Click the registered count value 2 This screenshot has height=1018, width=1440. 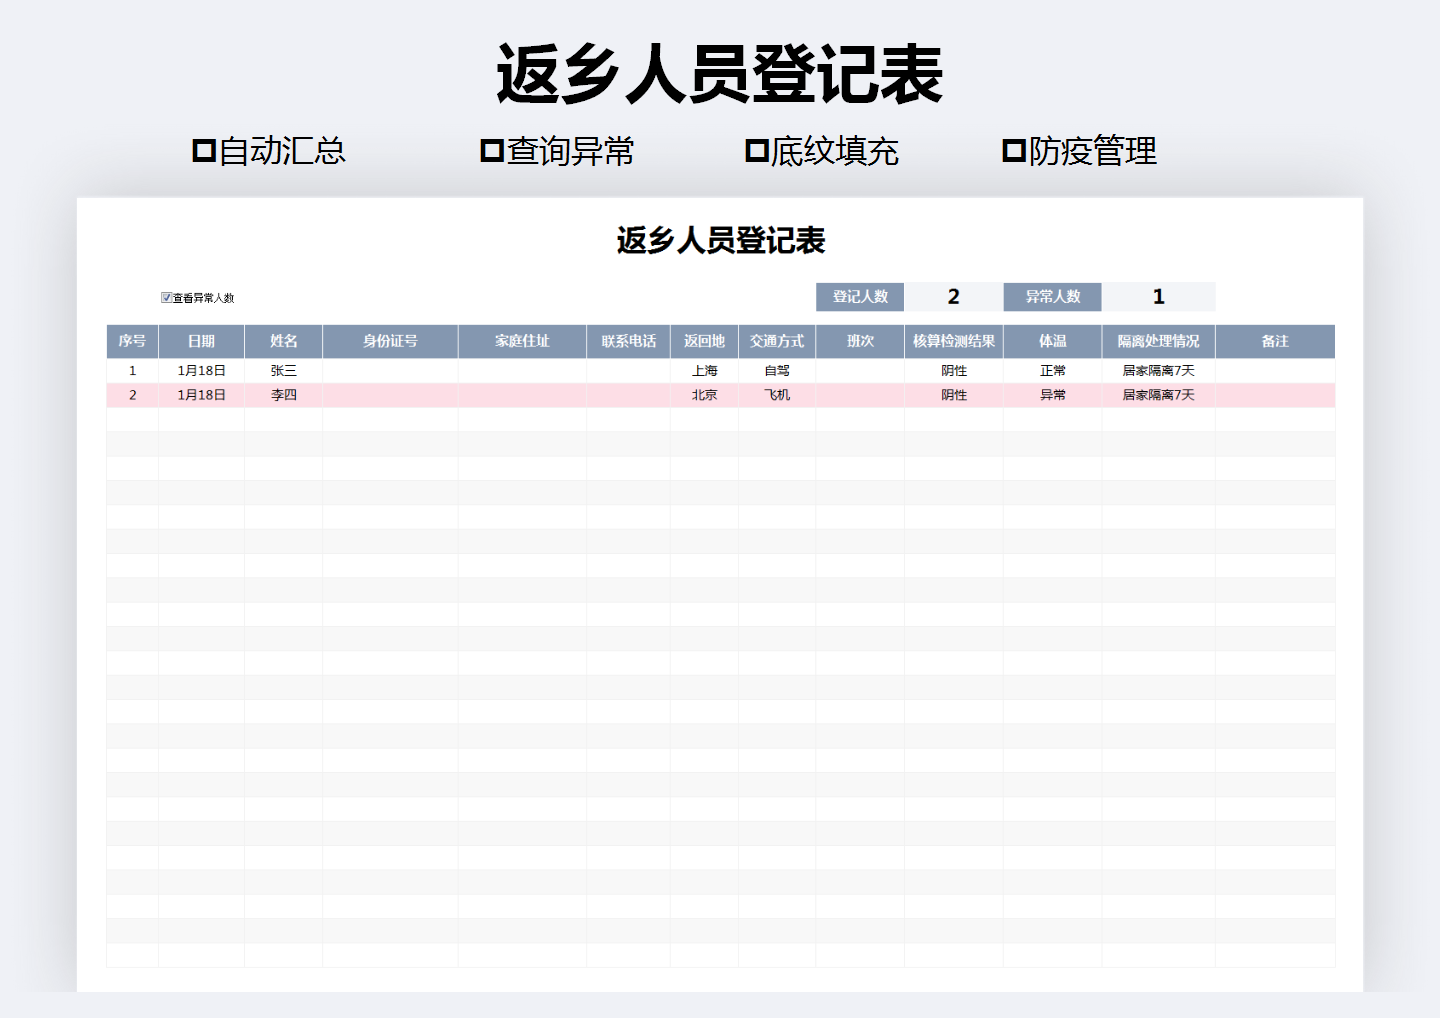tap(953, 296)
